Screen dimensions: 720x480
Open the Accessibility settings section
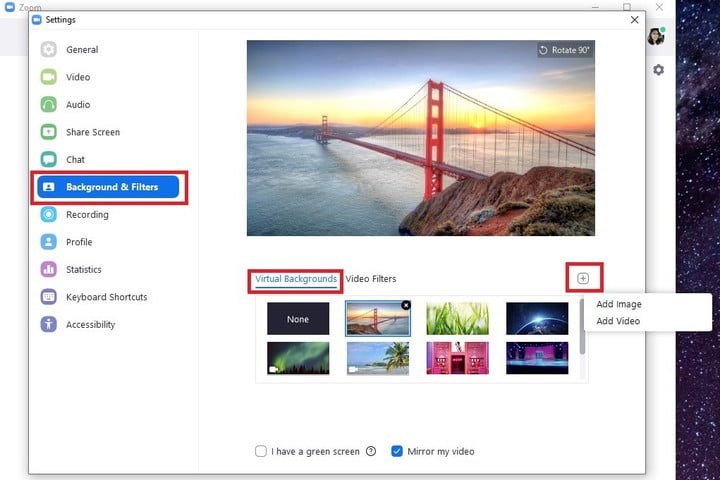(90, 325)
